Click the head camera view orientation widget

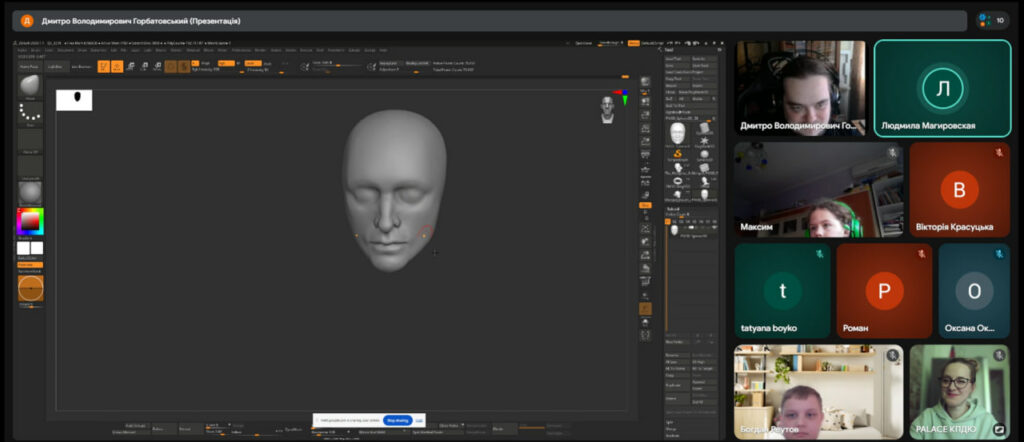click(x=607, y=109)
